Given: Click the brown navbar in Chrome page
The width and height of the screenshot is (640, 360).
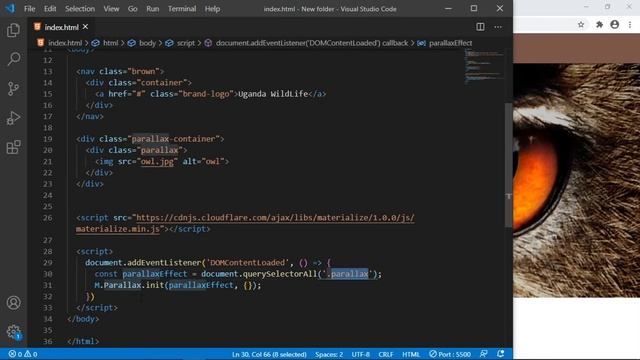Looking at the screenshot, I should tap(576, 48).
